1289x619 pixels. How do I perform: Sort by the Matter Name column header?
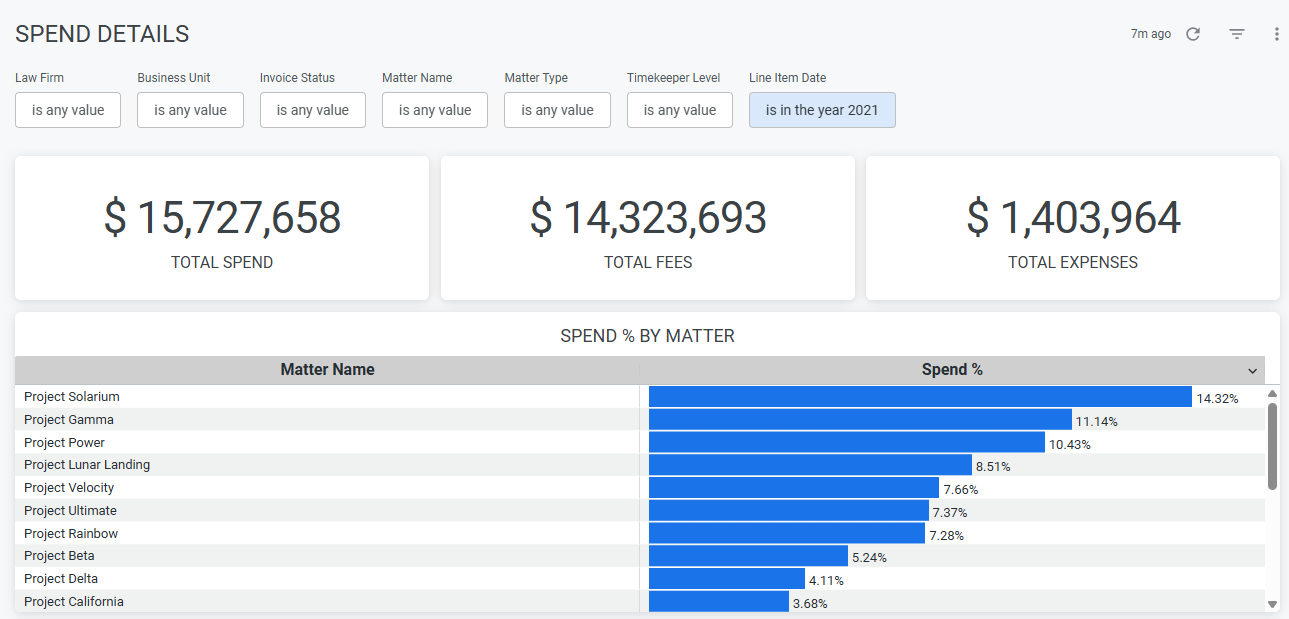pos(327,370)
